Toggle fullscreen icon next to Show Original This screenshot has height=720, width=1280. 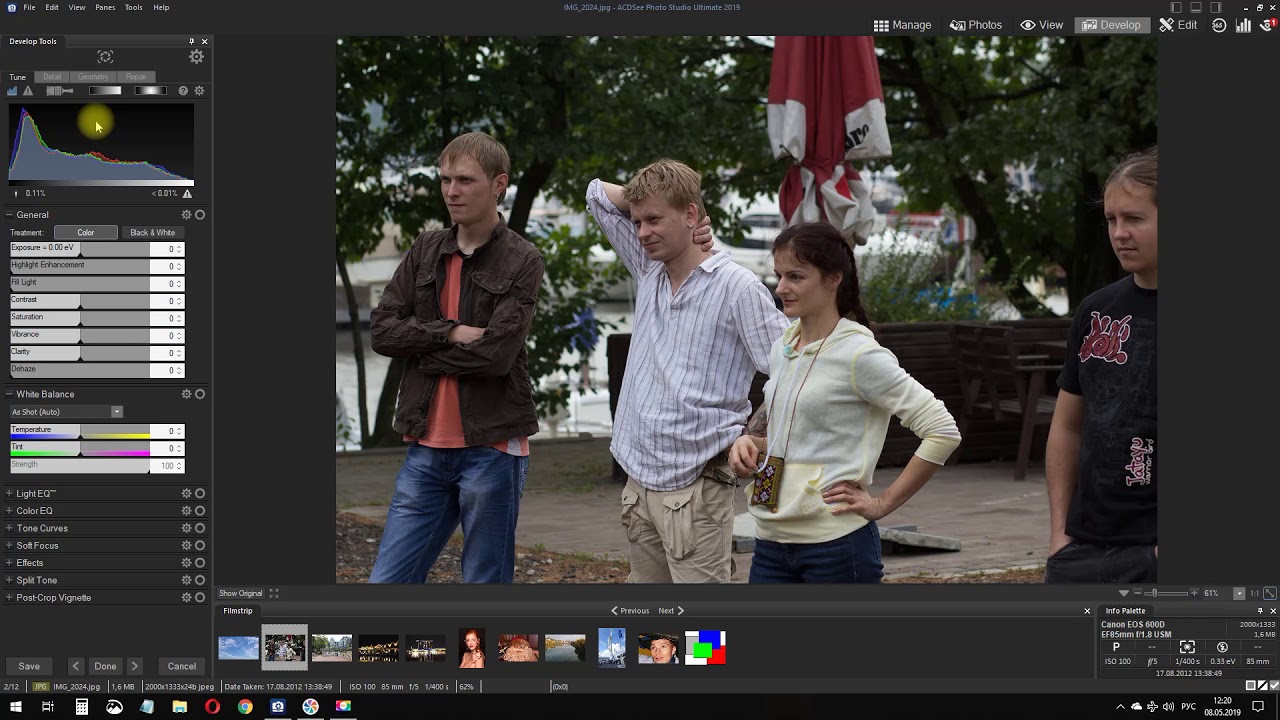point(273,593)
